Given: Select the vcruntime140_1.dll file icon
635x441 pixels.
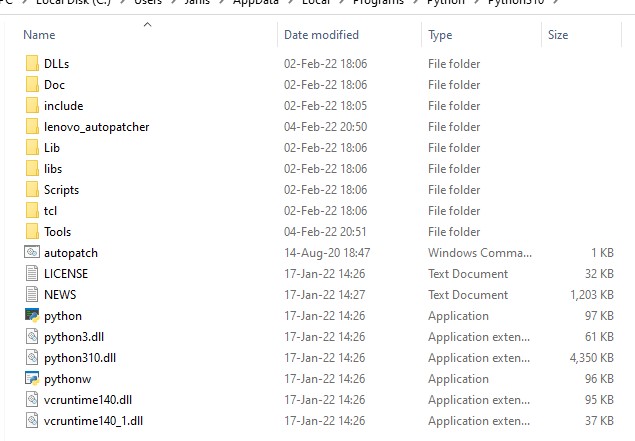Looking at the screenshot, I should [31, 421].
